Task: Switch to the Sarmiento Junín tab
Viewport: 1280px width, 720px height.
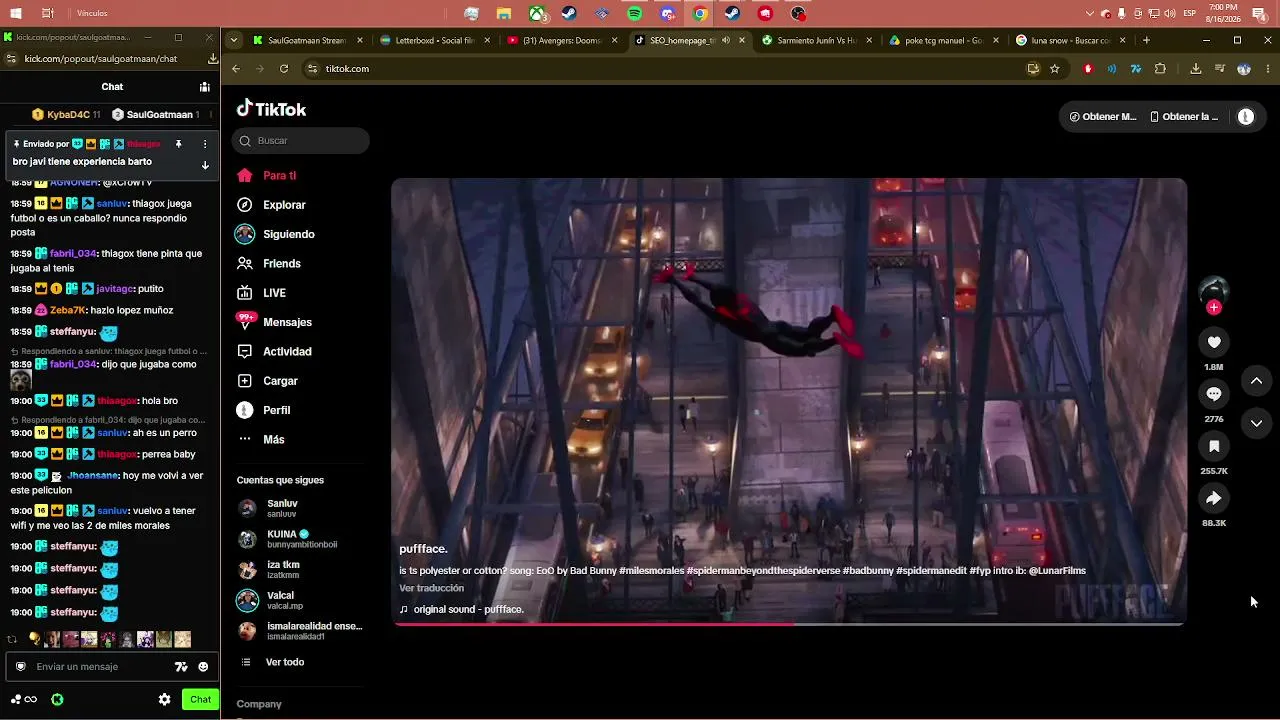Action: [x=816, y=41]
